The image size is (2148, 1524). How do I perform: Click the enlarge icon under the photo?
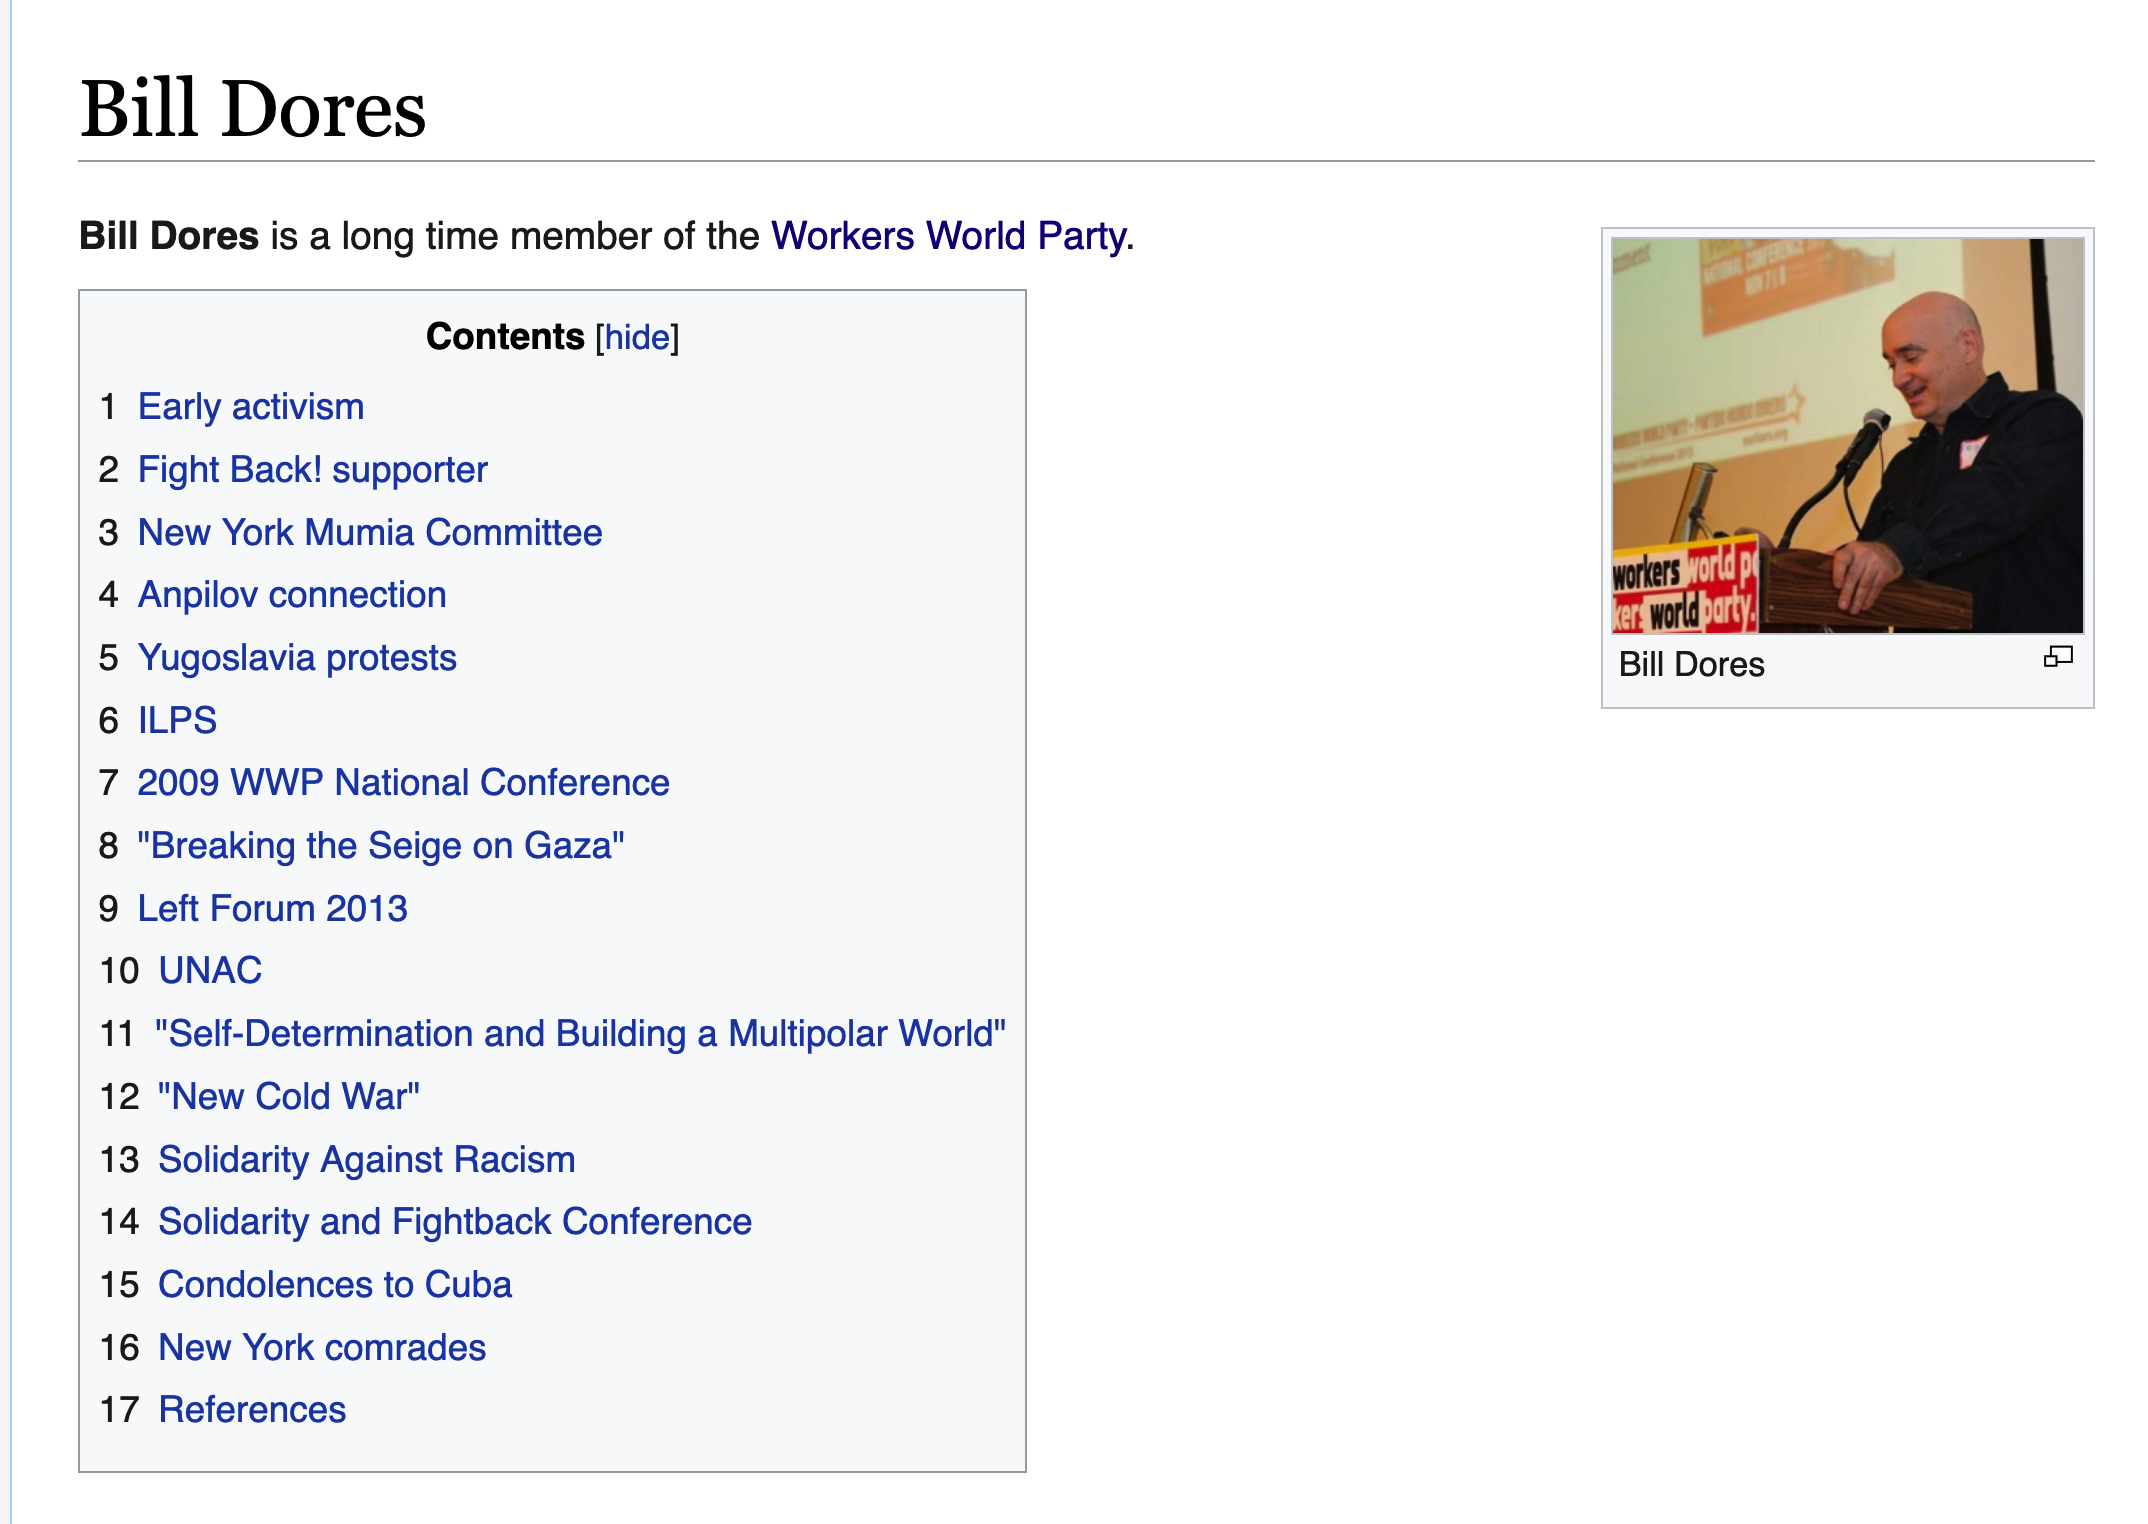coord(2058,657)
